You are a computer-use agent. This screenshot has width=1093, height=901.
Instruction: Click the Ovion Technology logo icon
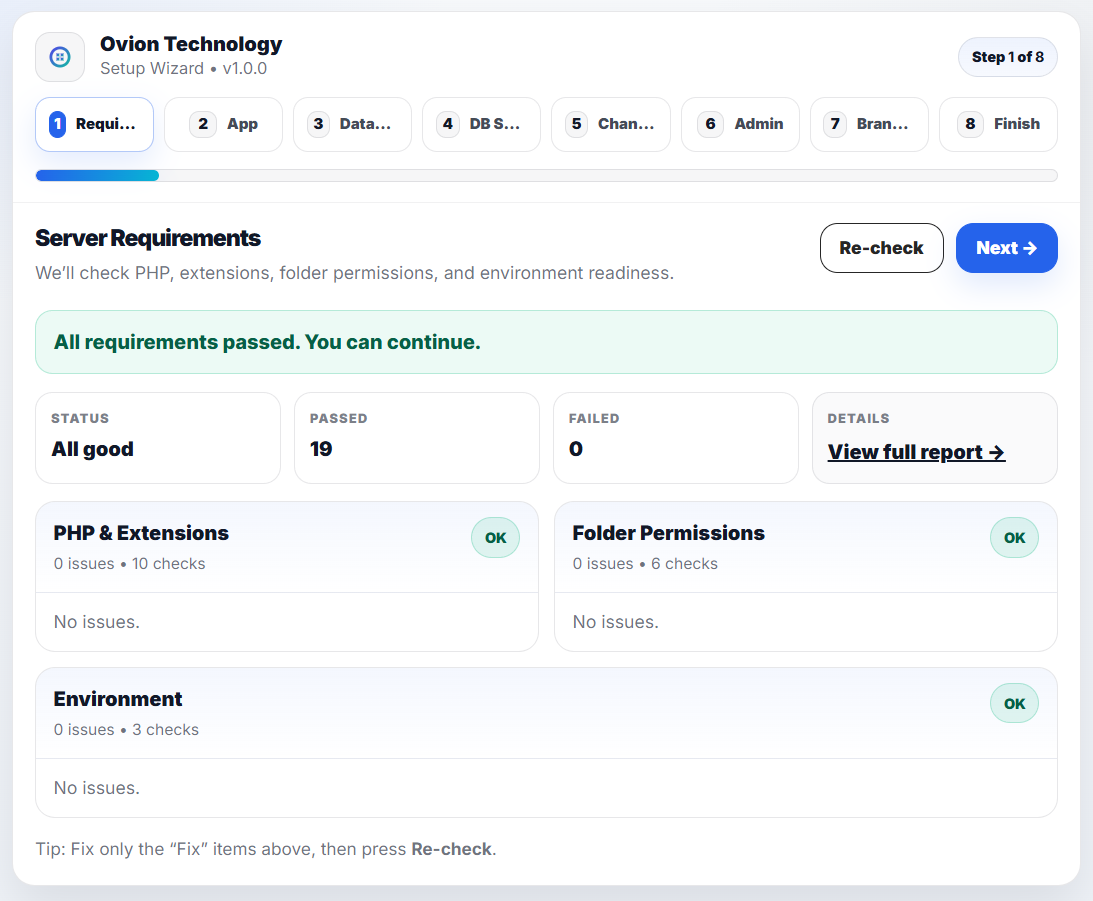60,57
